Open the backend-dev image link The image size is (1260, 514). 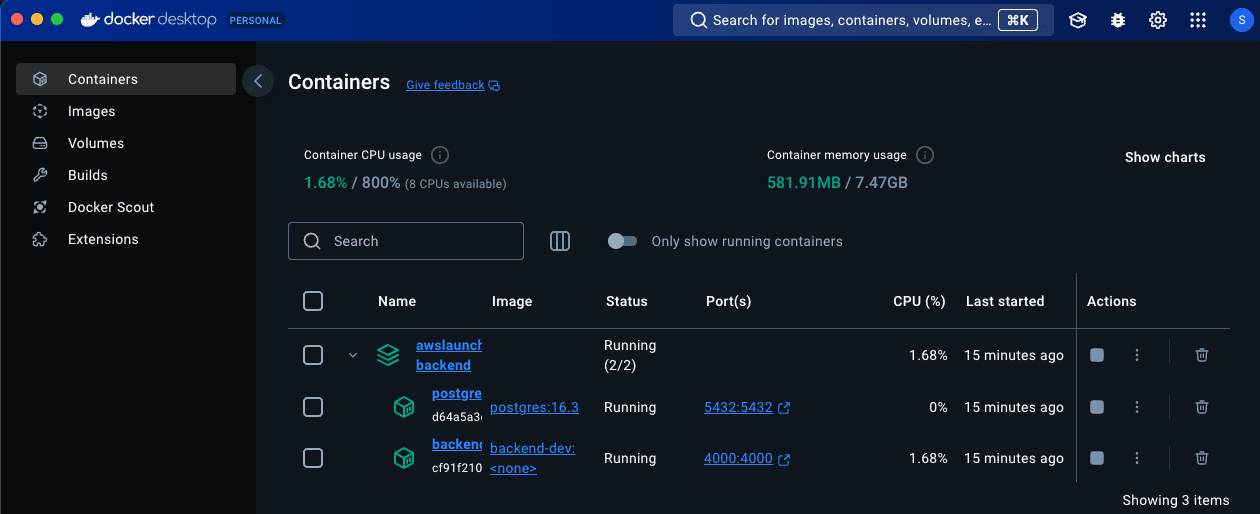coord(533,458)
